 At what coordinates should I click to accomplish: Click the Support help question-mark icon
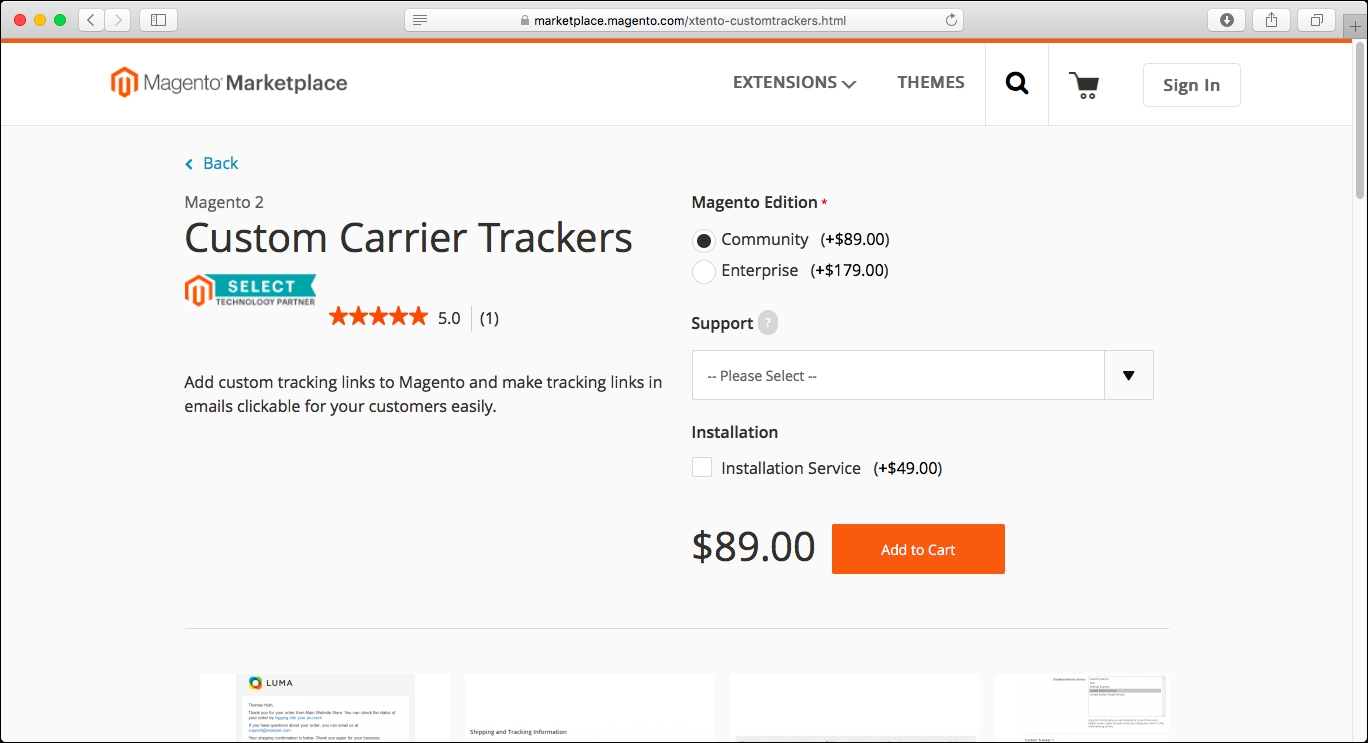coord(767,323)
